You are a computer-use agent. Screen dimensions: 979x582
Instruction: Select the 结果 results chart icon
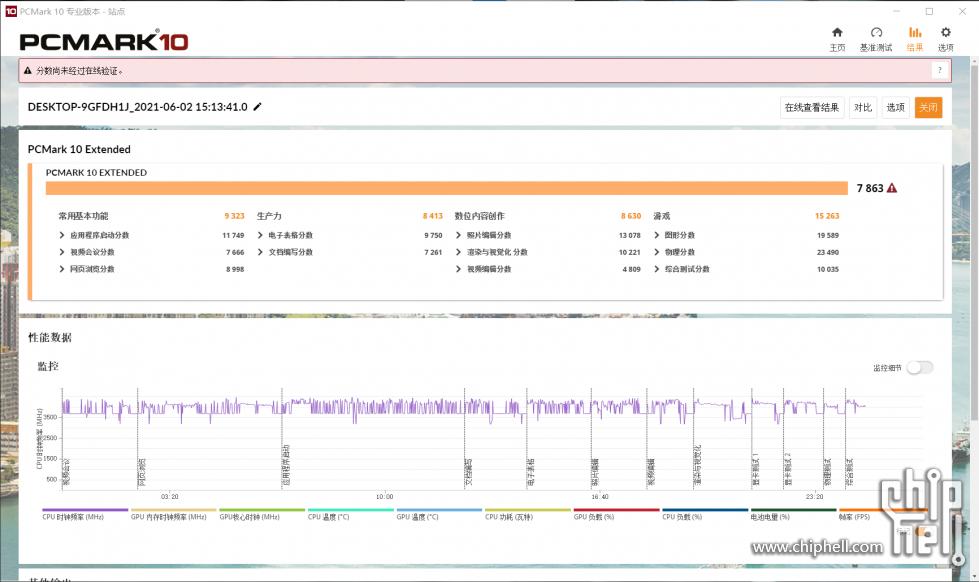(x=914, y=38)
